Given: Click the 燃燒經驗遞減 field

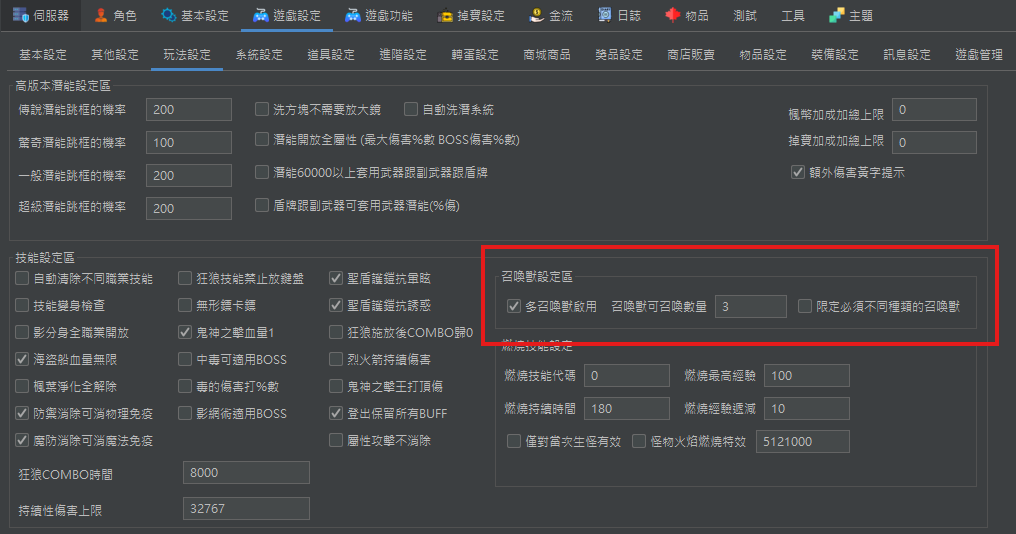Looking at the screenshot, I should pyautogui.click(x=807, y=409).
